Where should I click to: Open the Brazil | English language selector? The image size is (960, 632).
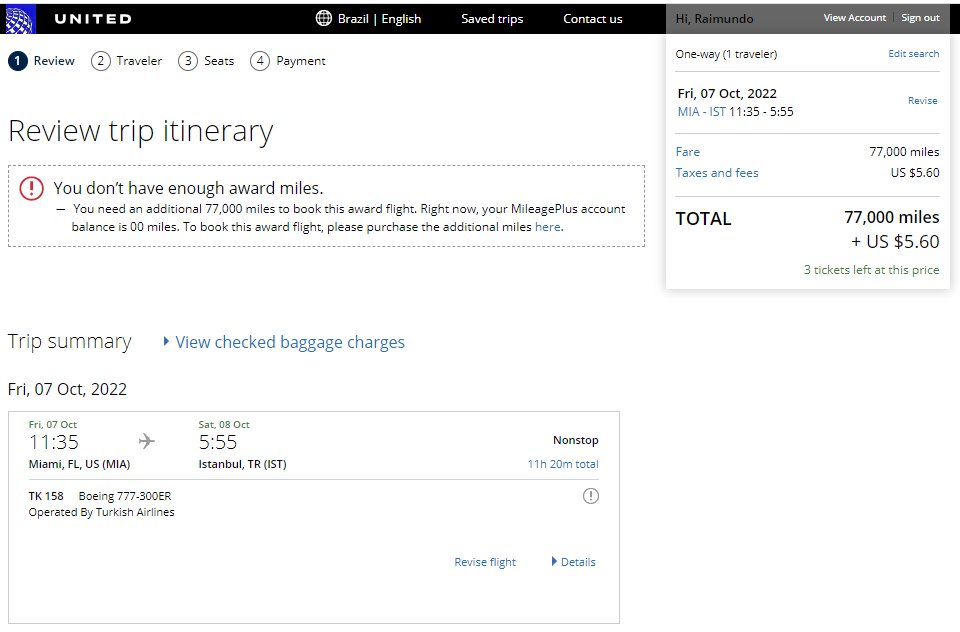(369, 18)
